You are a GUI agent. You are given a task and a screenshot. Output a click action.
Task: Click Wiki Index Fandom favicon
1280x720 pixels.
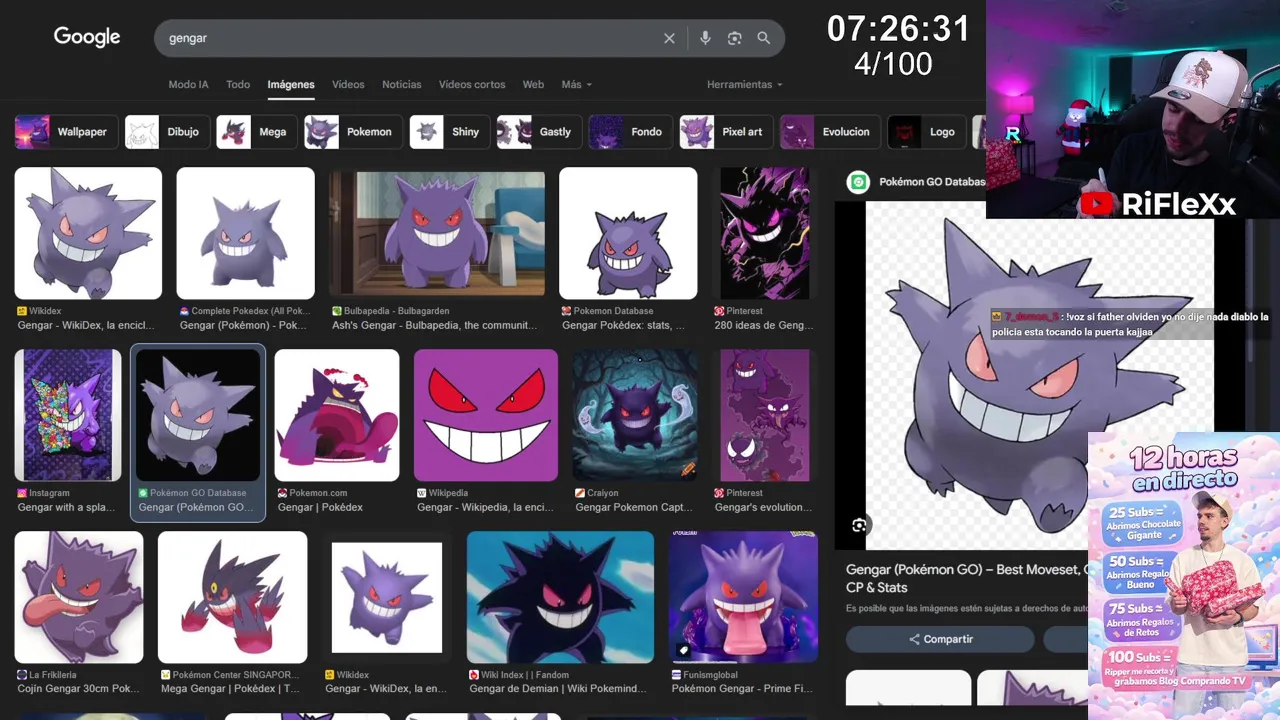click(475, 675)
